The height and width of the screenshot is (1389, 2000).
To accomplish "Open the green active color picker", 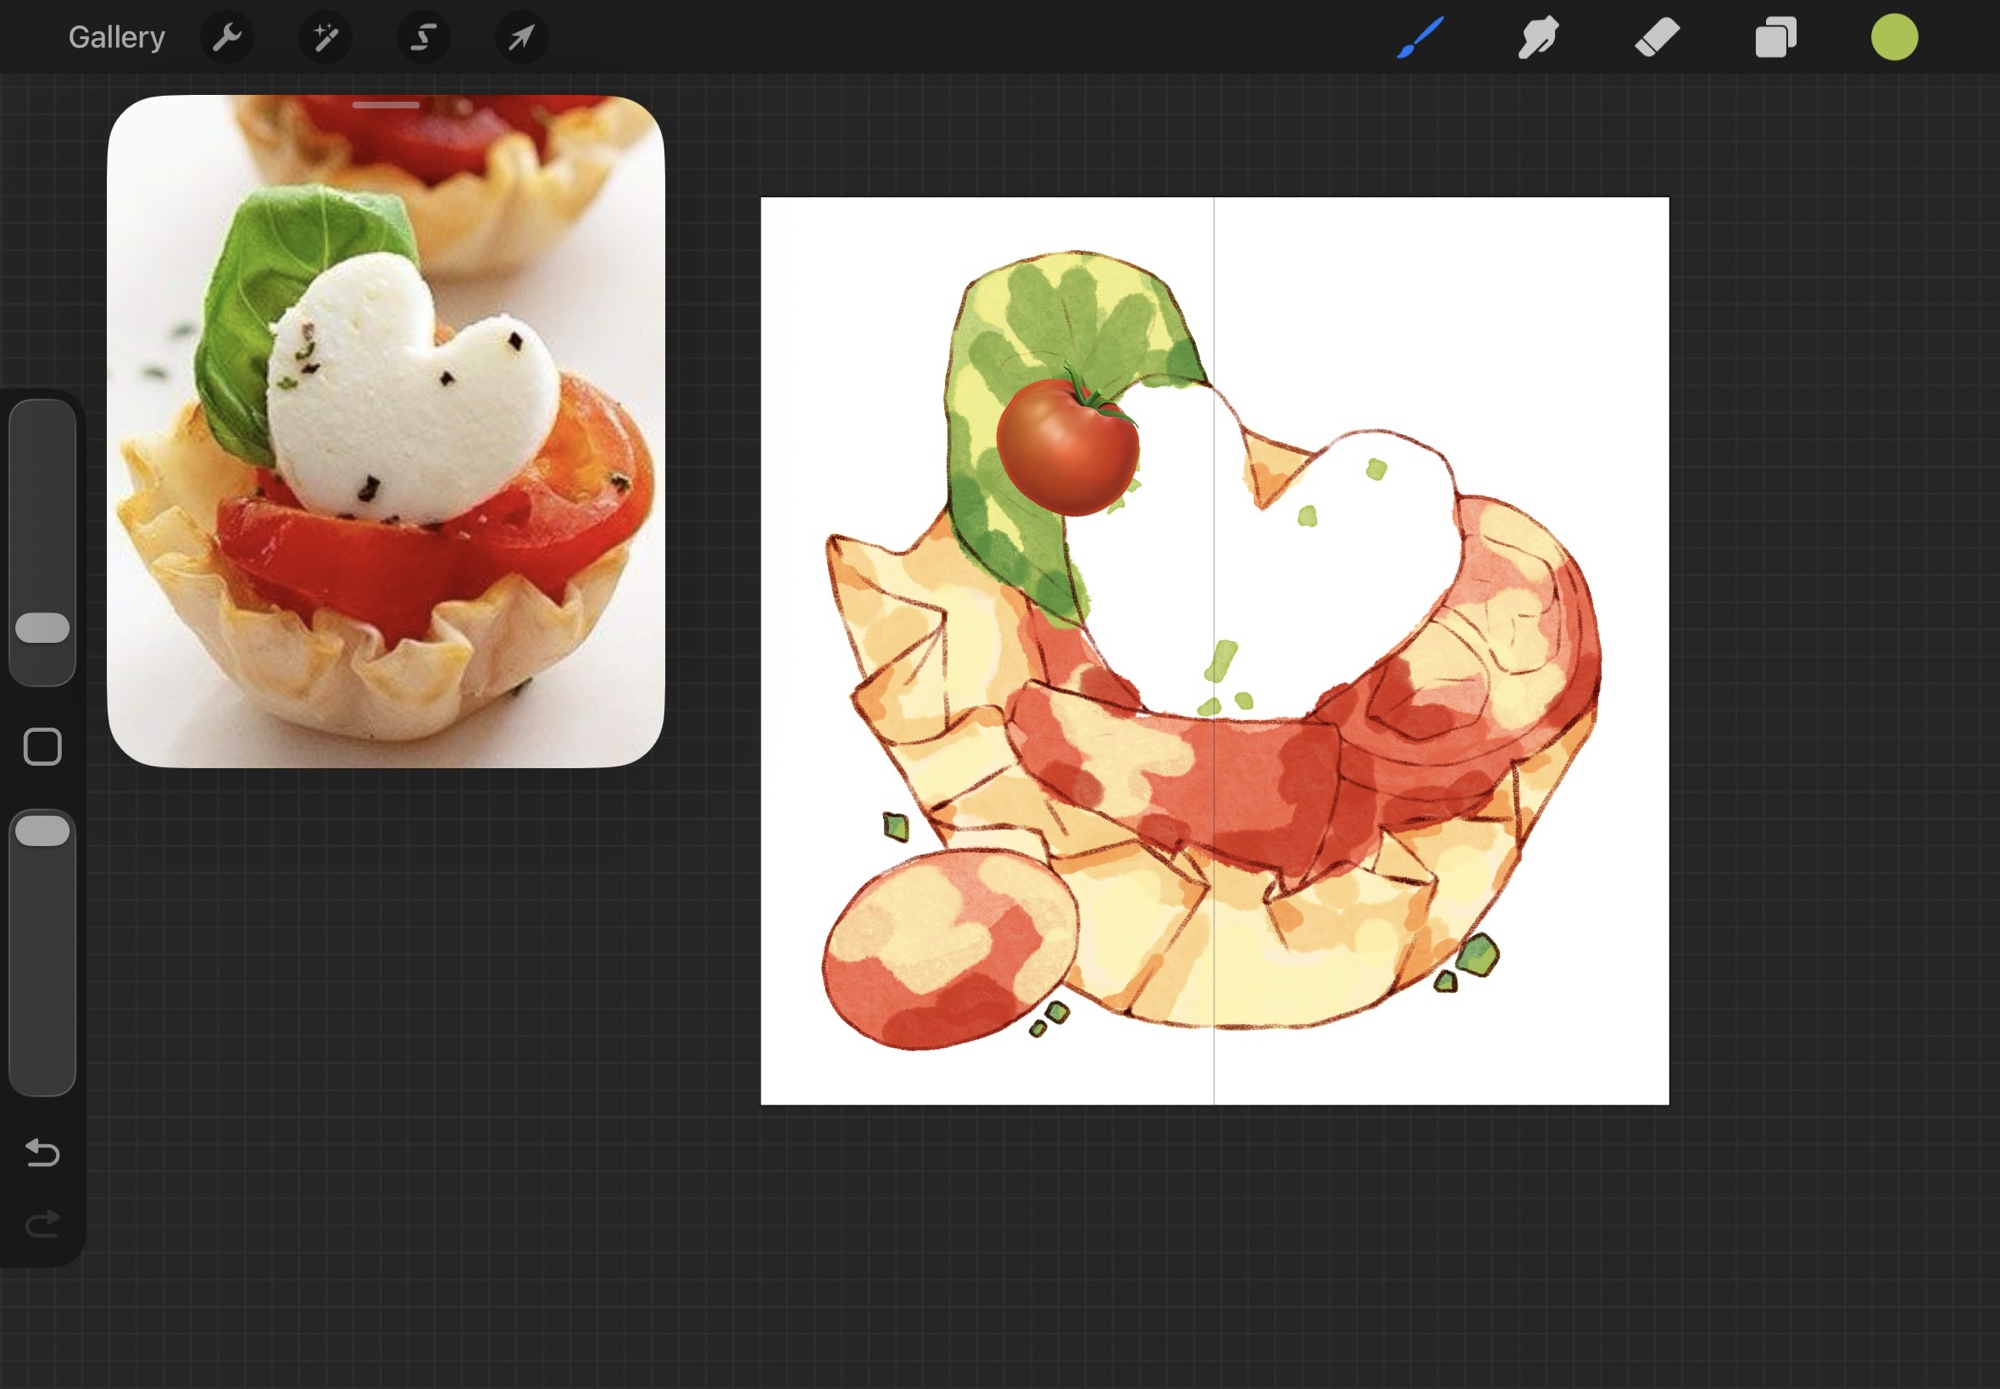I will pos(1894,38).
